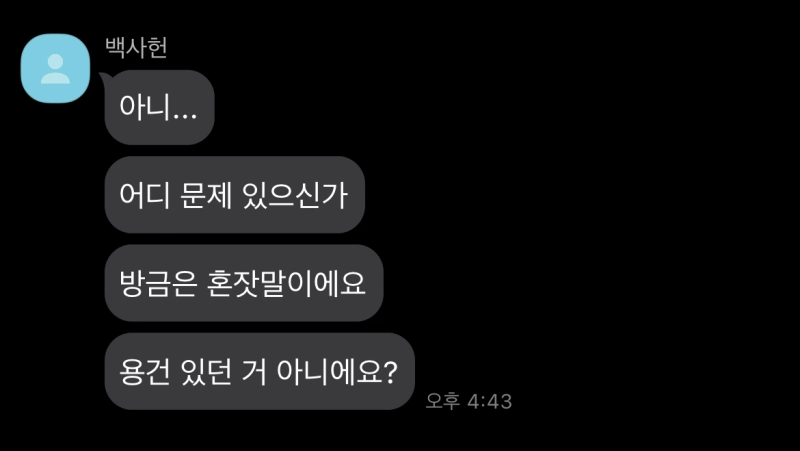Click the pointed tail of the first bubble
Screen dimensions: 800x451
point(104,77)
